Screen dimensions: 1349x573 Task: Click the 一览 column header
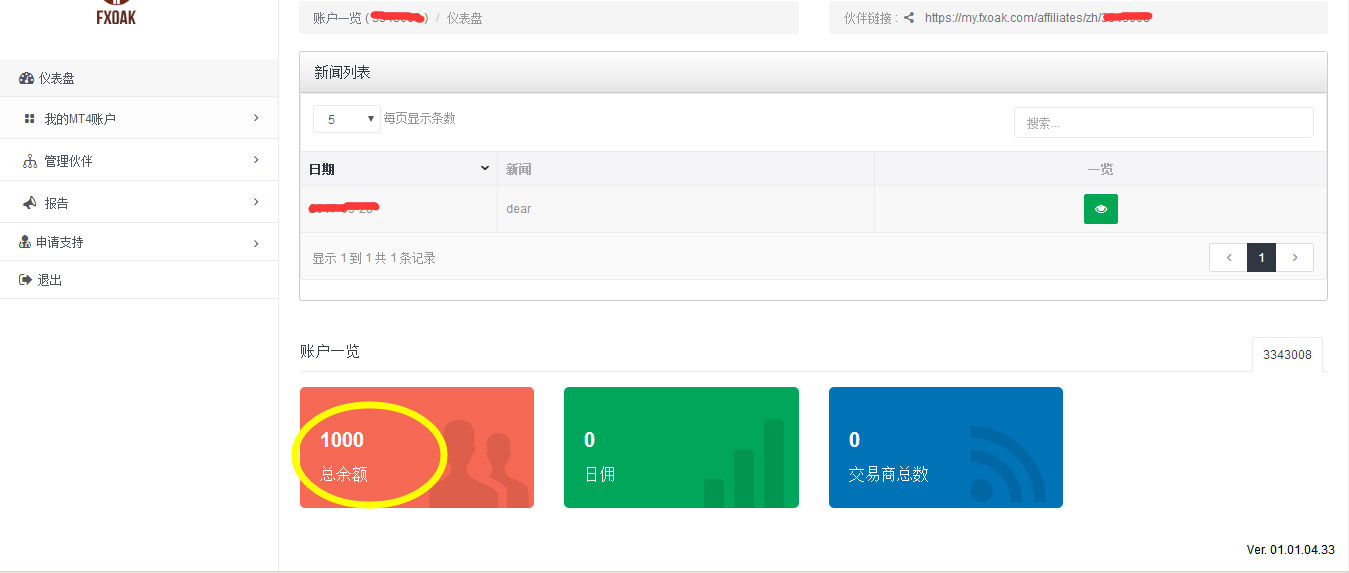[x=1100, y=169]
